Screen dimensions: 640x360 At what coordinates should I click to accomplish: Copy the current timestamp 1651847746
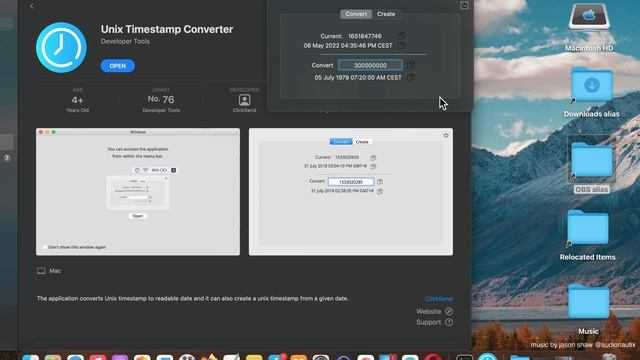point(402,36)
